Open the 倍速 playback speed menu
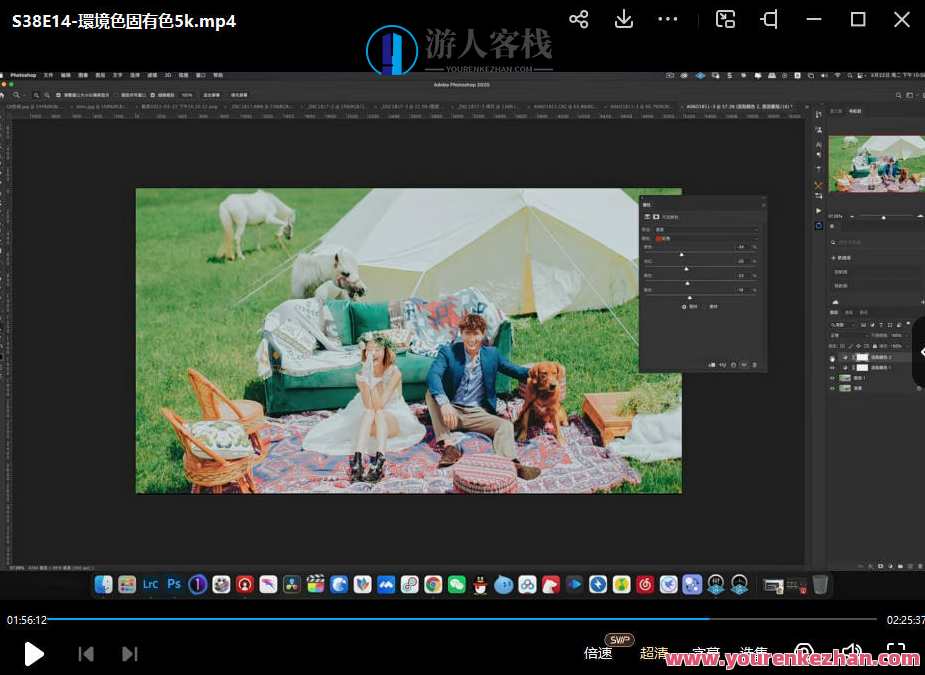 [x=598, y=653]
